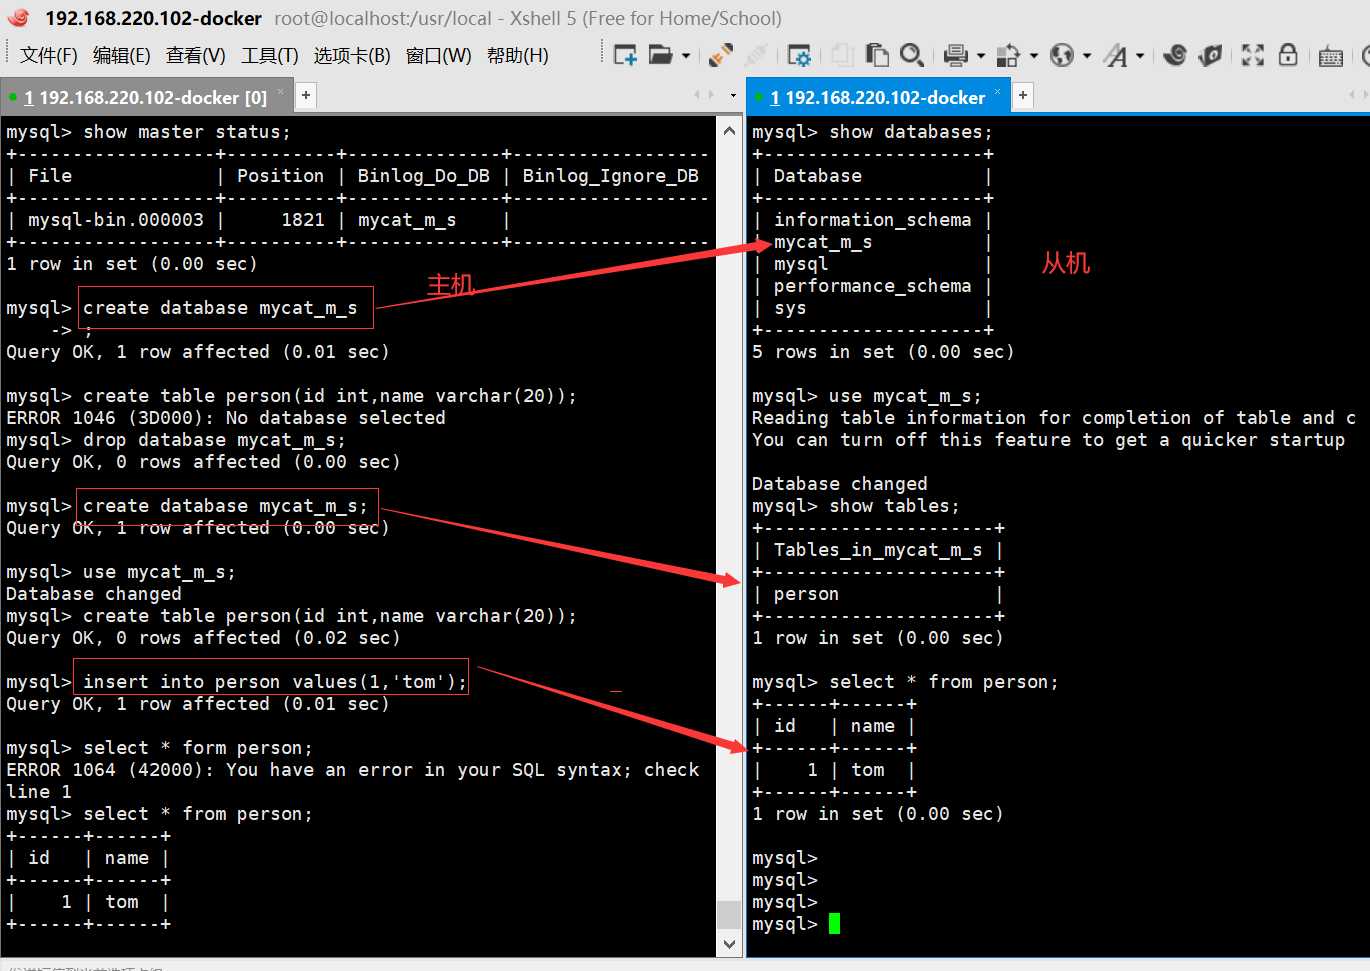1370x971 pixels.
Task: Click 'Binlog_Ignore_DB' column header
Action: pyautogui.click(x=610, y=176)
